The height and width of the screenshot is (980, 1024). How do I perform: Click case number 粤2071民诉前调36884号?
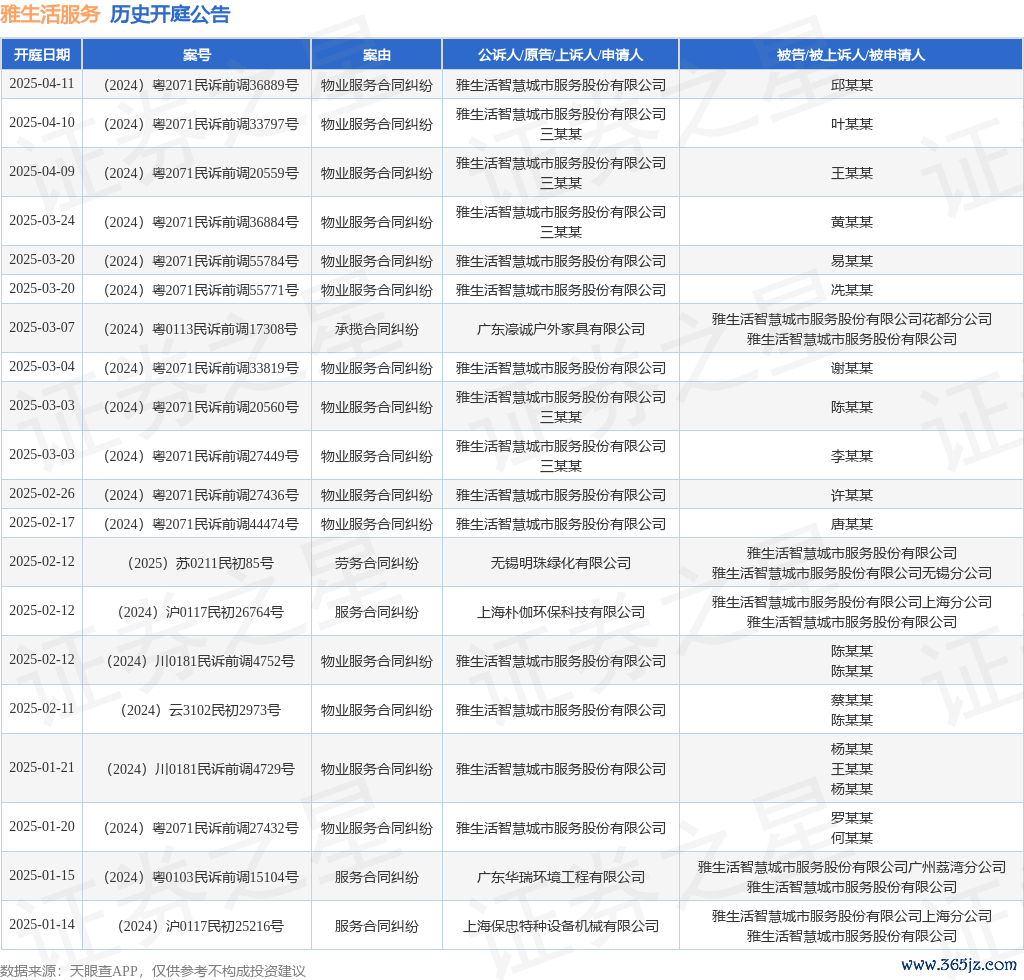pos(200,222)
